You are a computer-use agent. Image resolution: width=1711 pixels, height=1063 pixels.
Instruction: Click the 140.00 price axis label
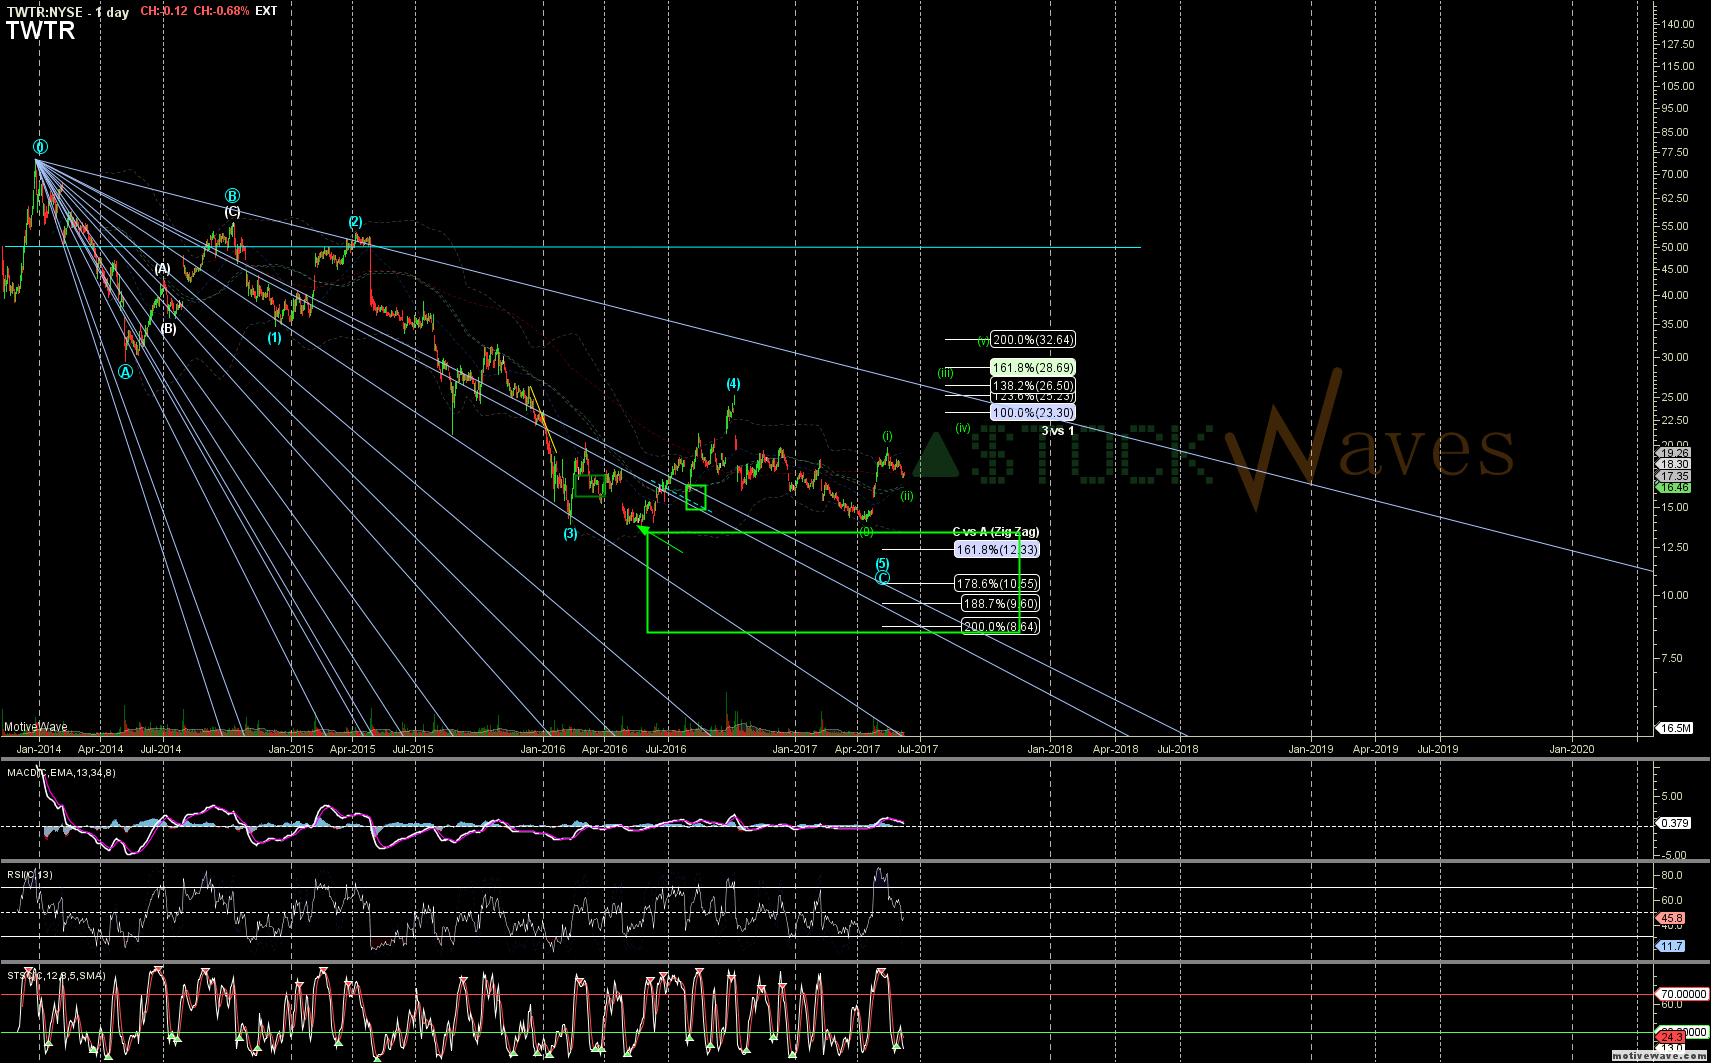pyautogui.click(x=1675, y=24)
